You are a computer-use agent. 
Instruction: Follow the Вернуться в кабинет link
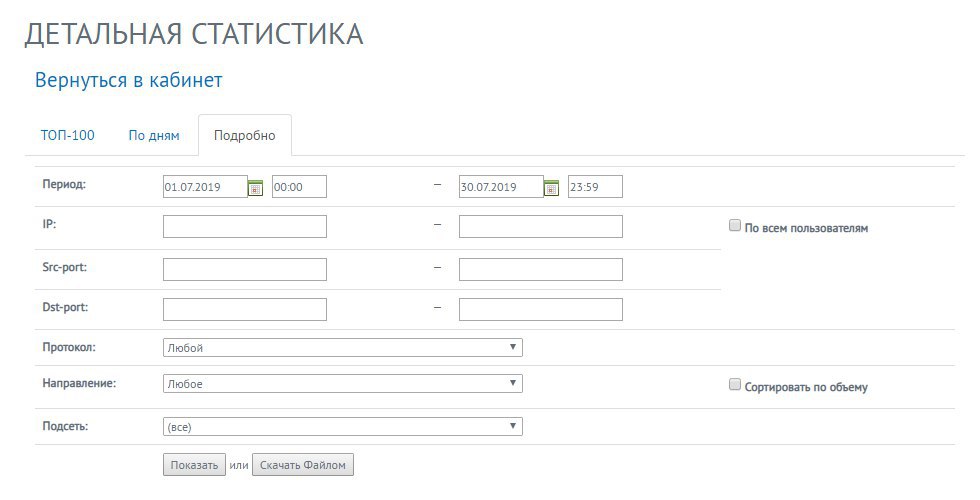[129, 80]
